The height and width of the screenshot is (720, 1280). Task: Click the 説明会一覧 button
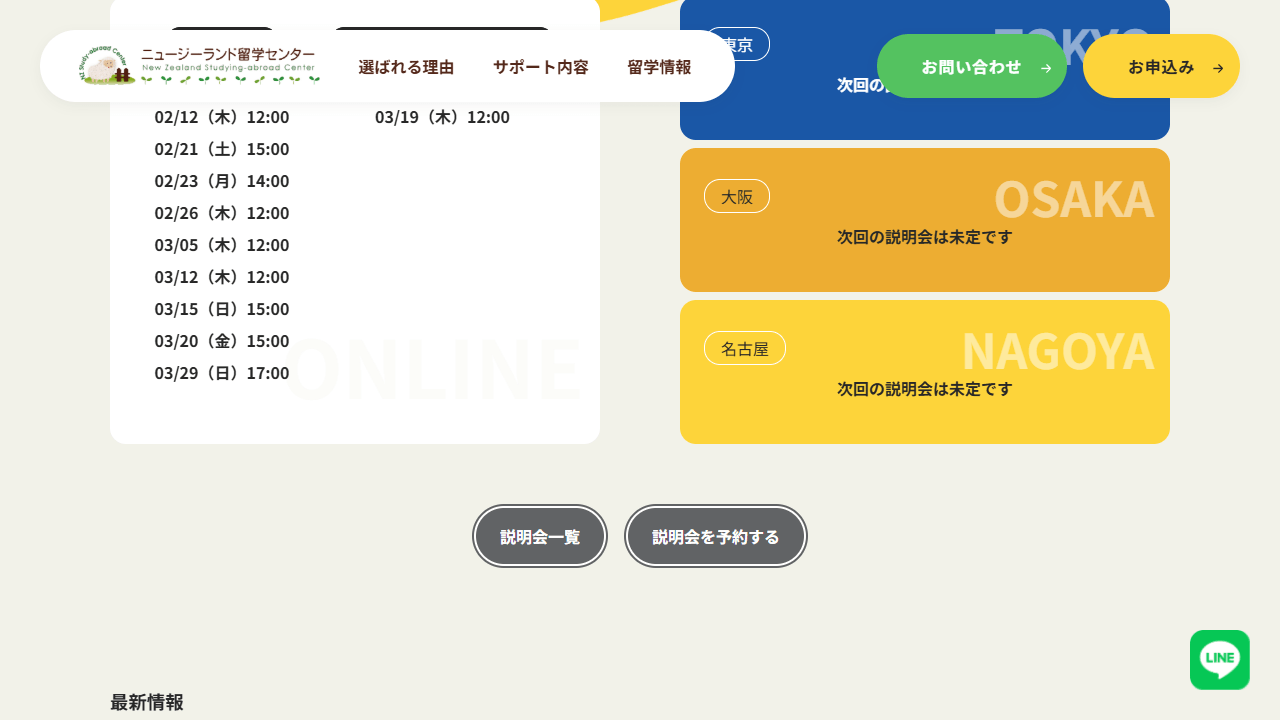pyautogui.click(x=540, y=536)
